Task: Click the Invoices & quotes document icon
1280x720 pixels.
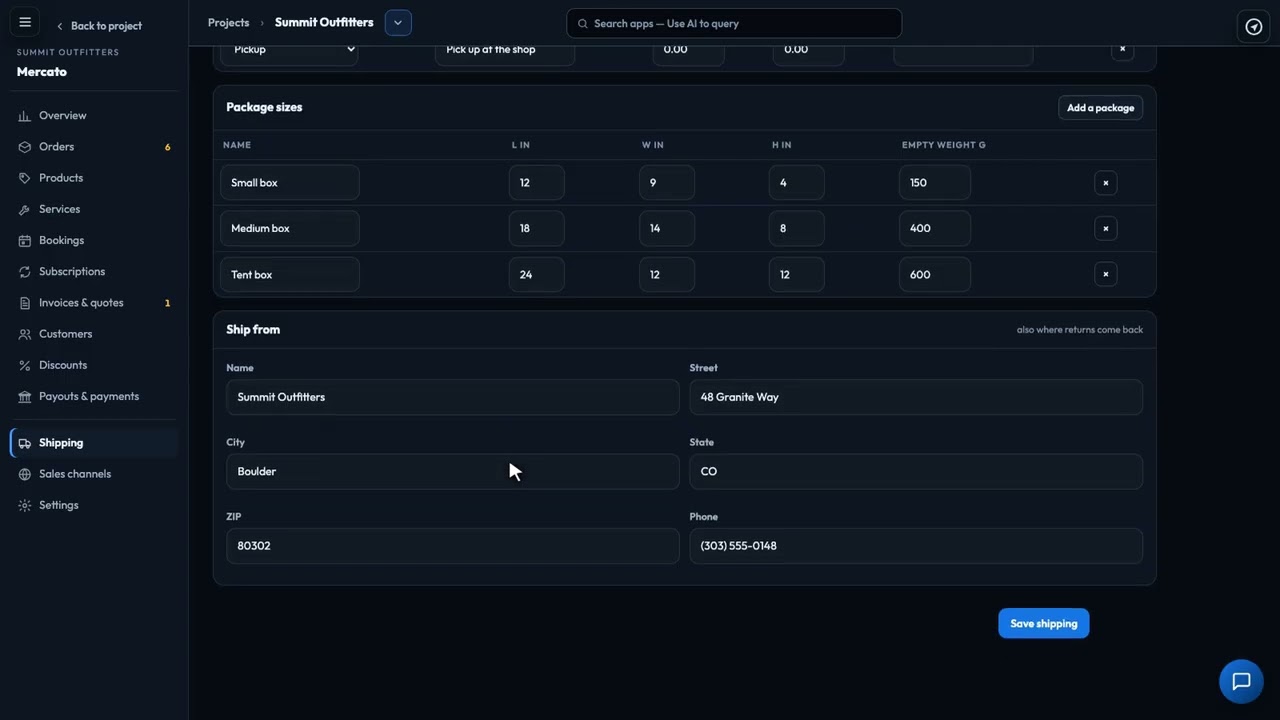Action: point(25,303)
